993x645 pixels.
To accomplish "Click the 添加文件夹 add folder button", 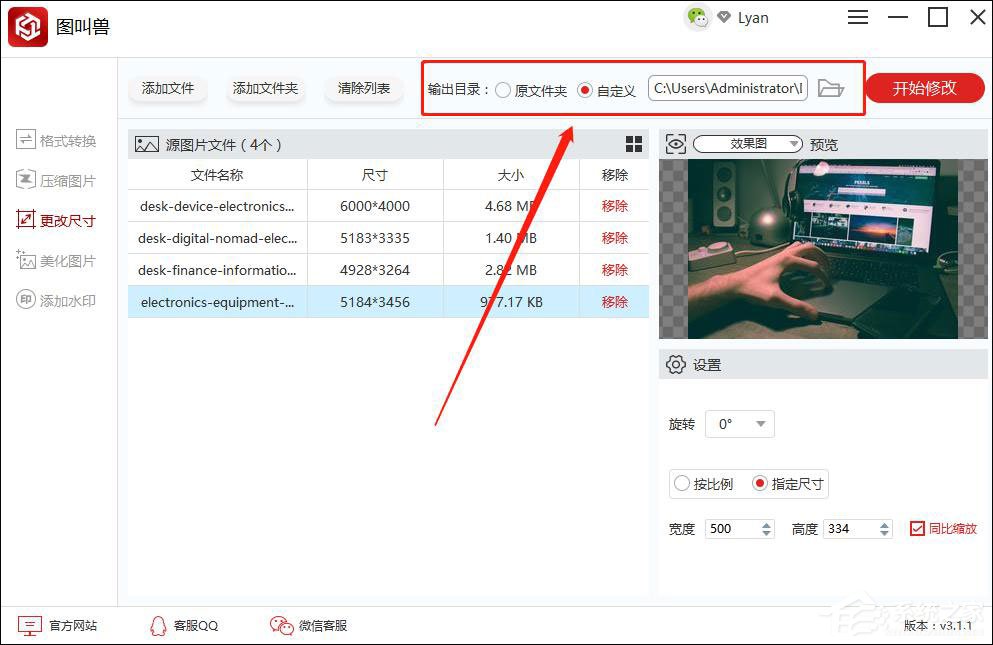I will (265, 88).
